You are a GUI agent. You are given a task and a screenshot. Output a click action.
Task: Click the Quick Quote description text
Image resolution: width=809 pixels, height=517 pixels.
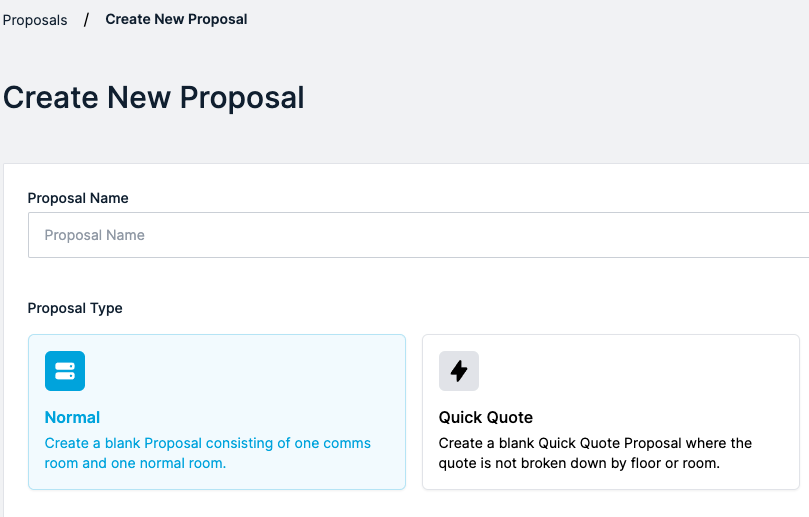(595, 453)
